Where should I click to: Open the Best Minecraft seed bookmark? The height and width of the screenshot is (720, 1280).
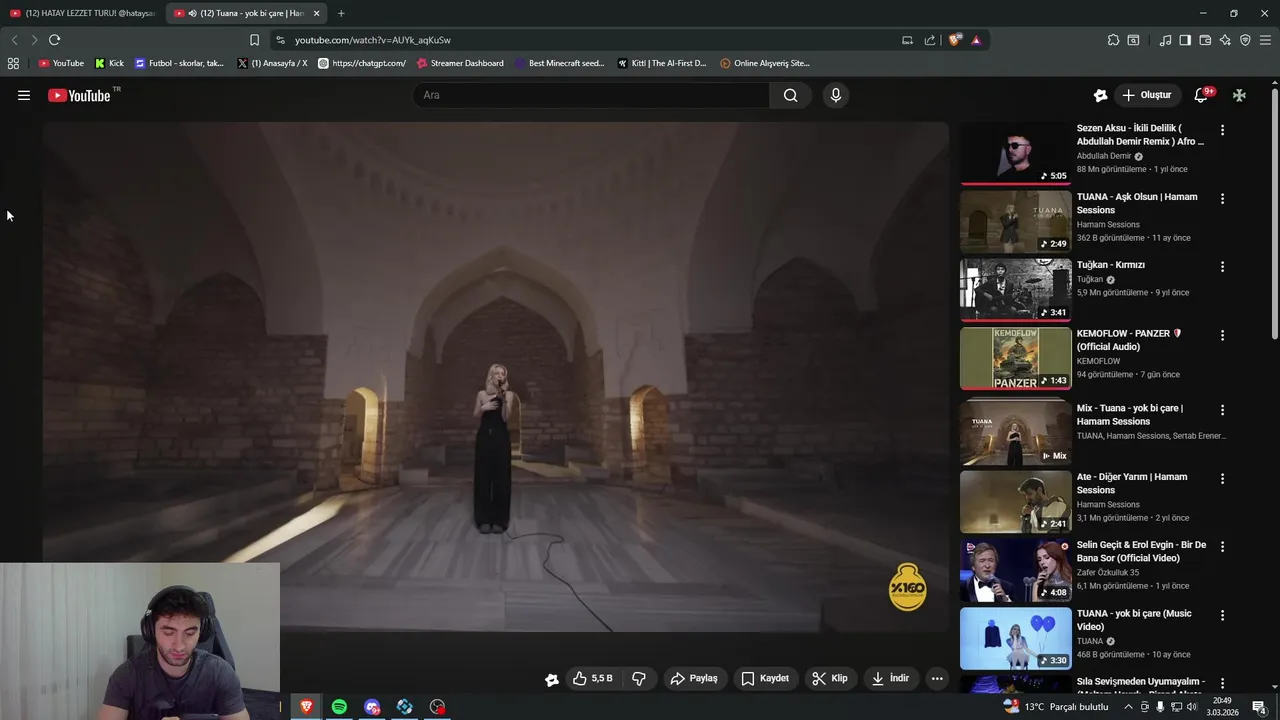pos(560,63)
